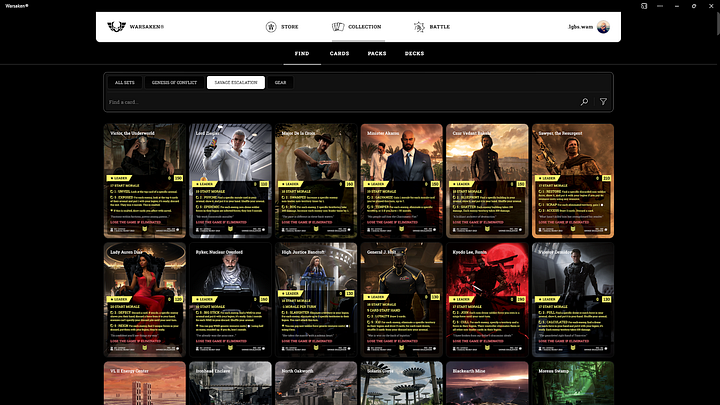The image size is (720, 405).
Task: Open the Lady Auren card
Action: point(145,299)
